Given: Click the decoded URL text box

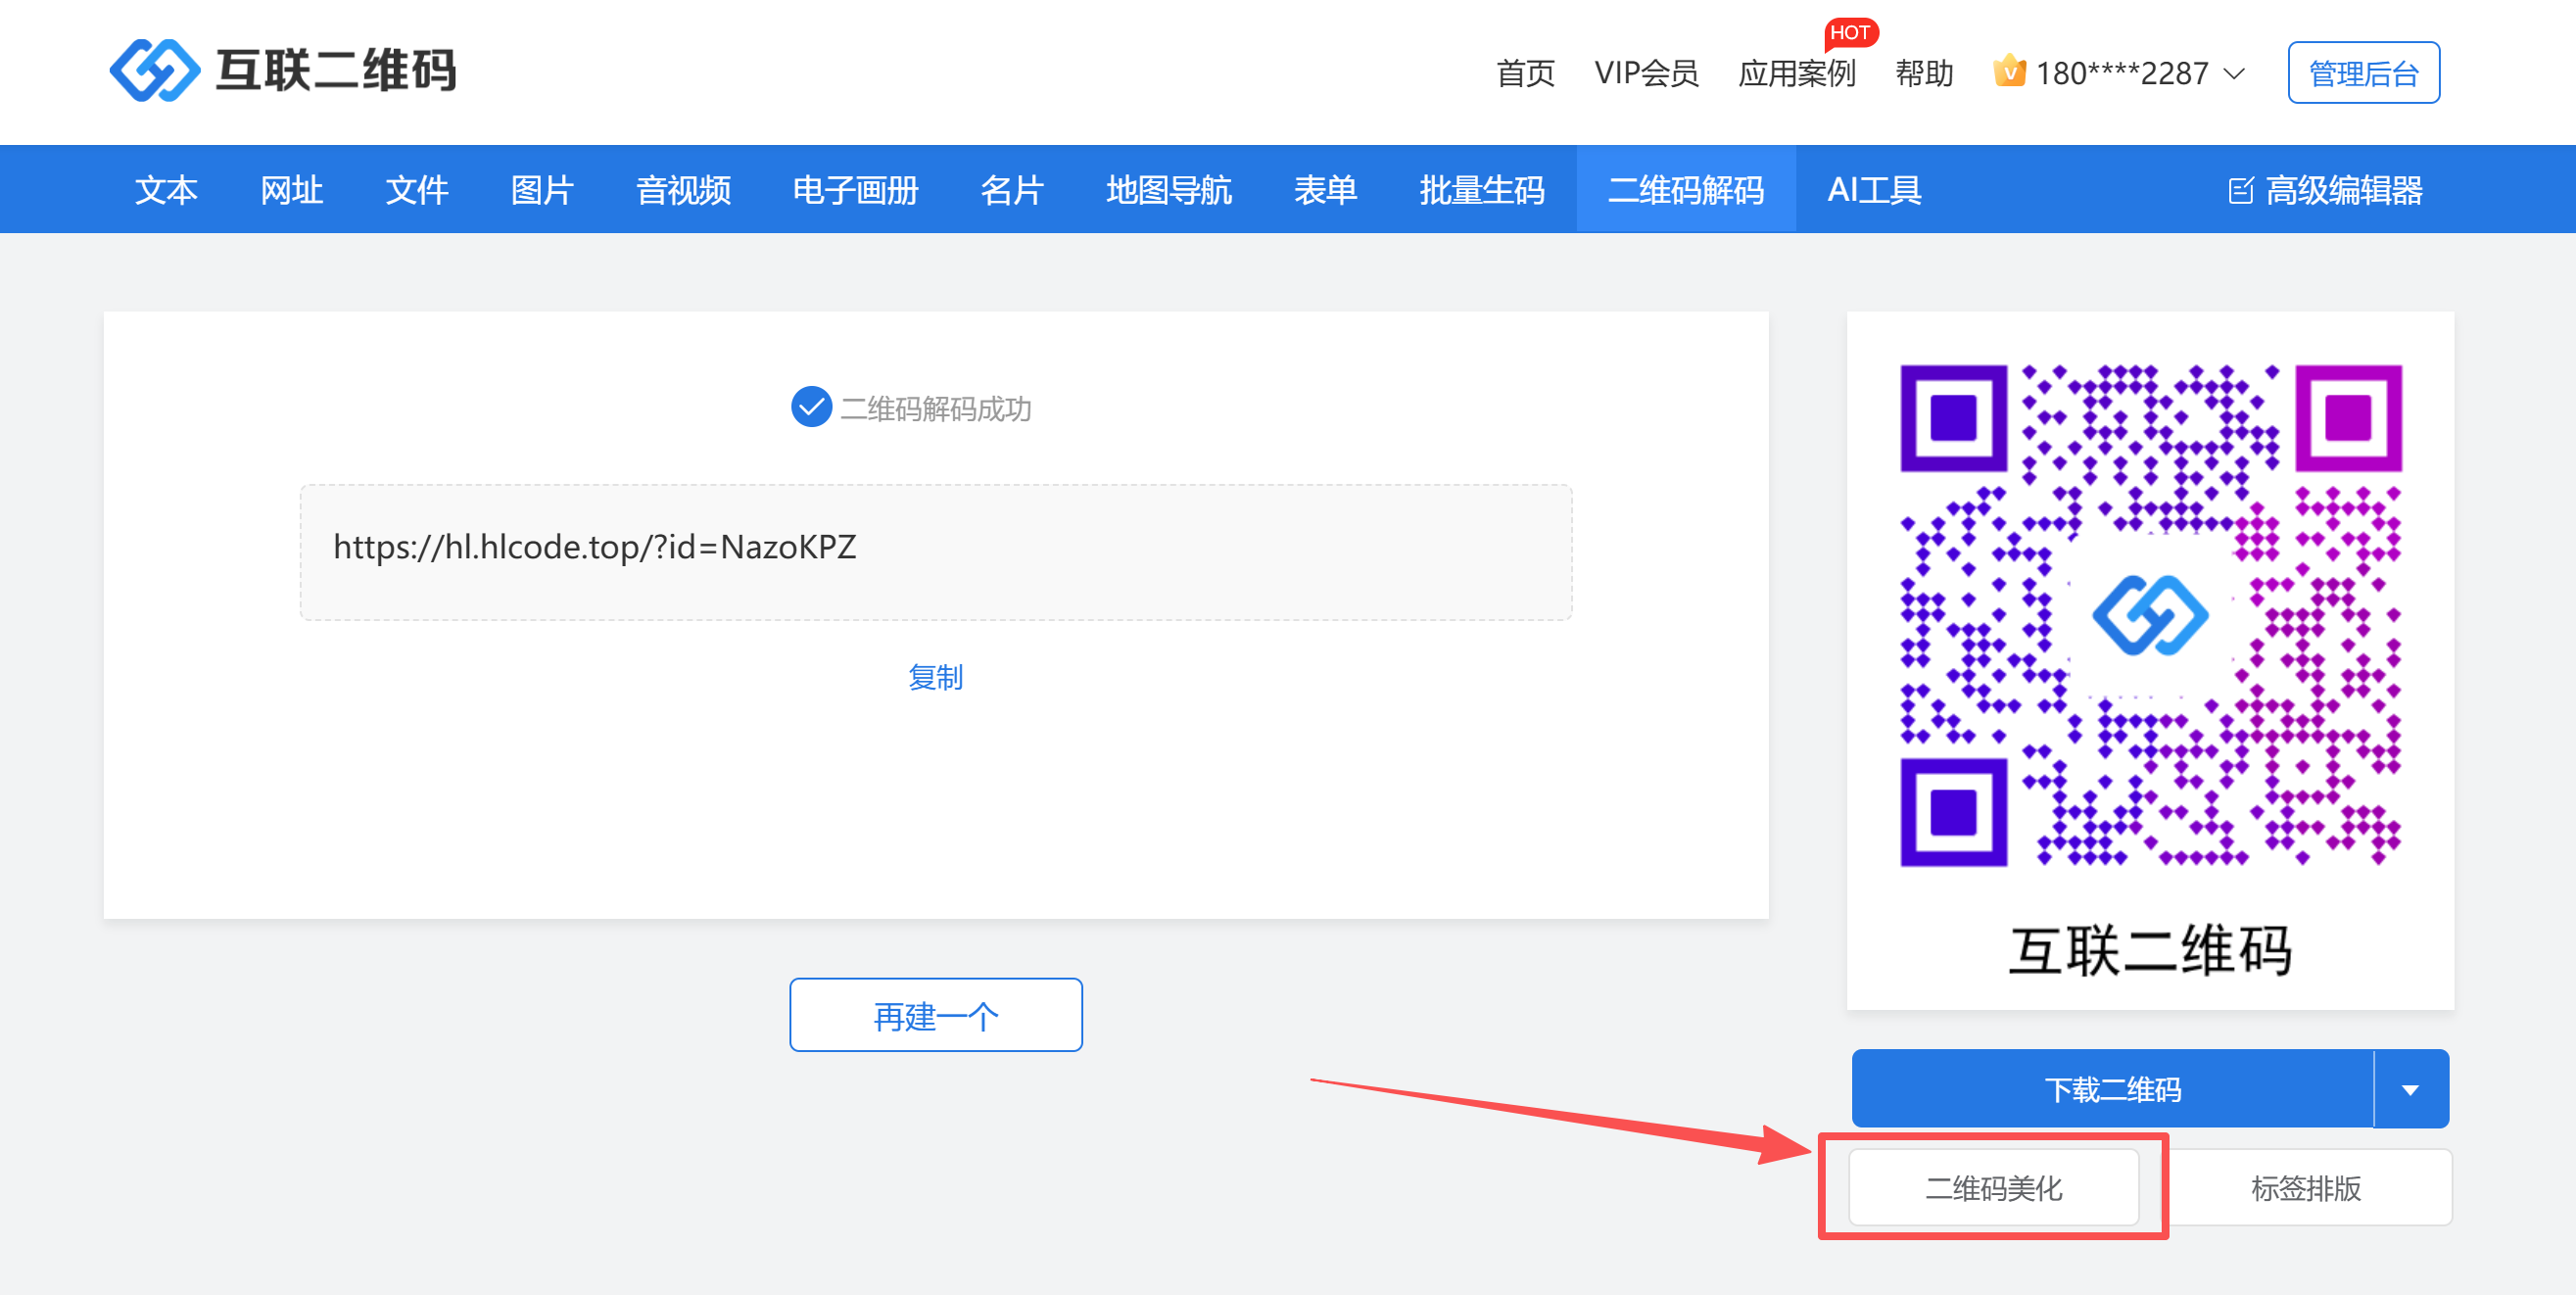Looking at the screenshot, I should (935, 552).
